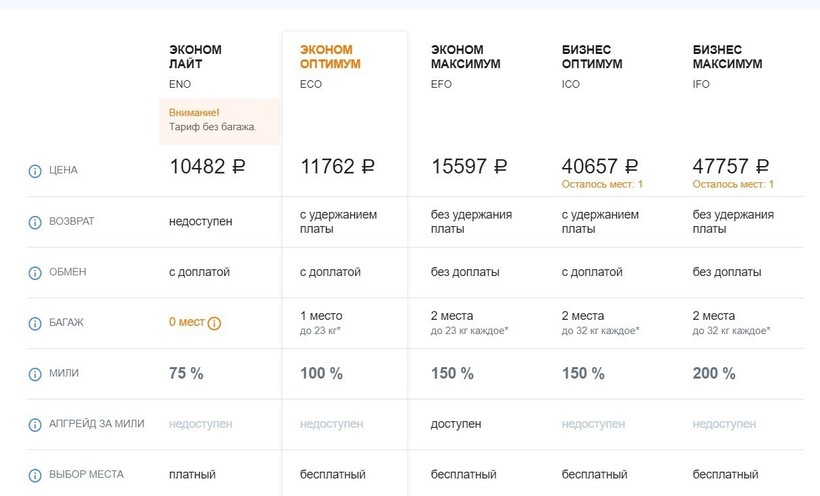Select the ЭКОНОМ ЛАЙТ fare header

tap(195, 57)
